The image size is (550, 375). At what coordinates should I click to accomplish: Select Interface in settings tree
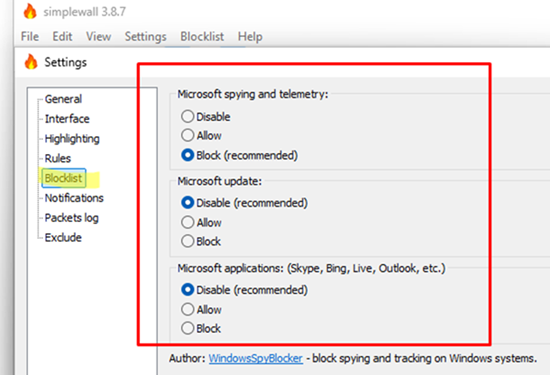pos(67,119)
